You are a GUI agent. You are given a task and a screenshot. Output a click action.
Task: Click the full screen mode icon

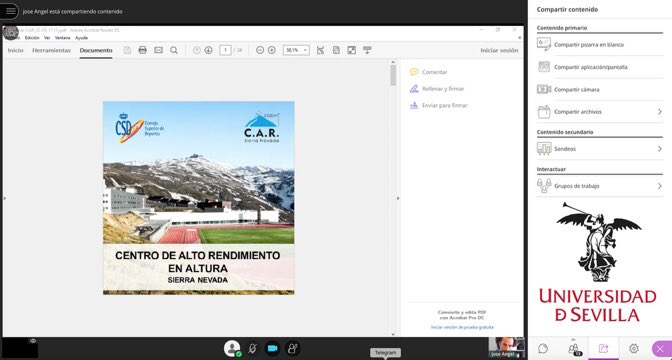point(351,50)
